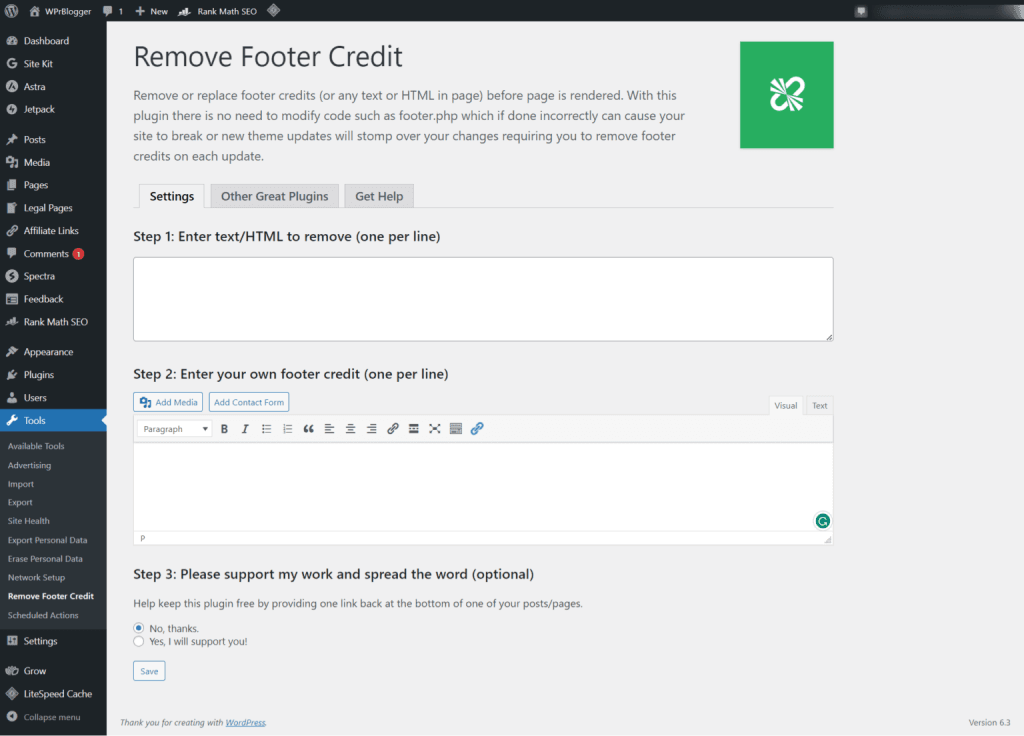Open Feedback in the sidebar
1024x736 pixels.
tap(53, 299)
